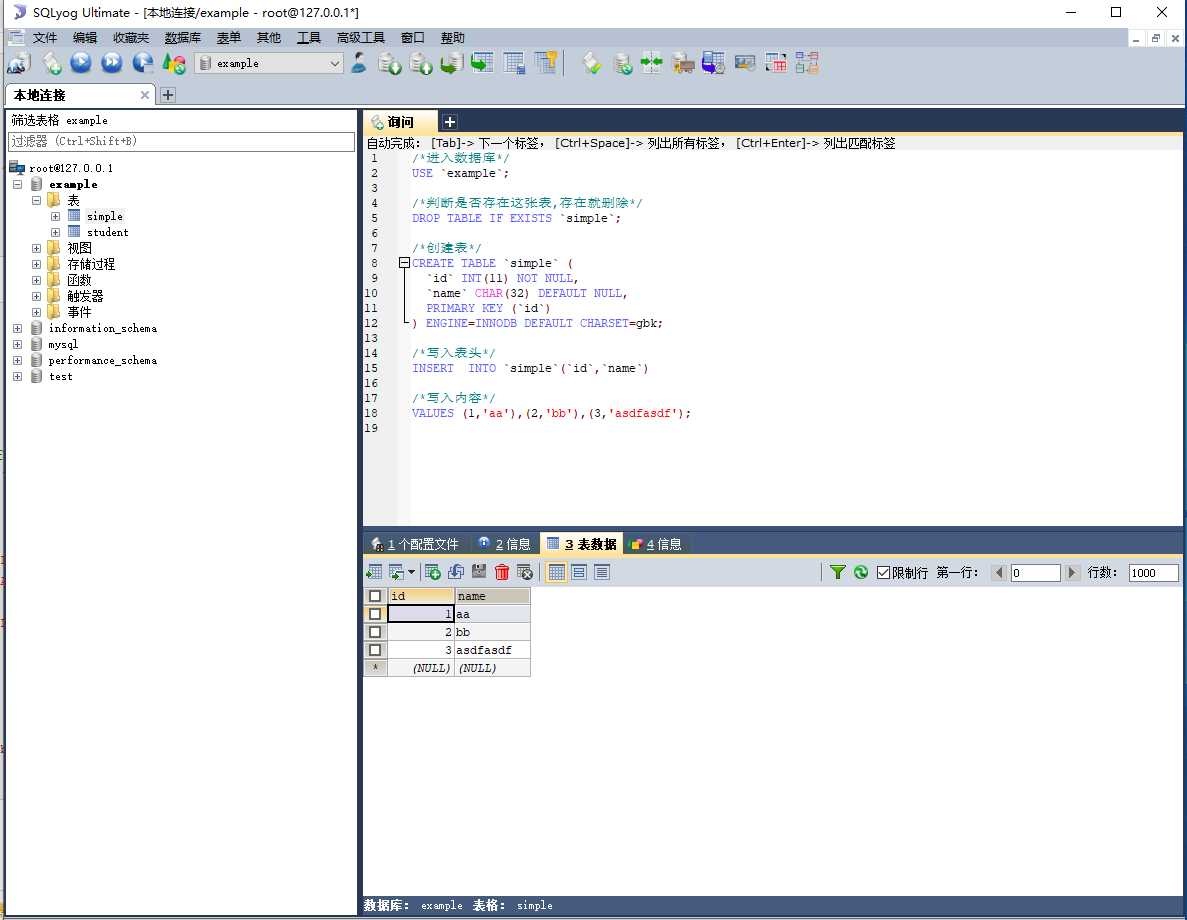This screenshot has width=1187, height=920.
Task: Click the 过滤器 filter input field
Action: point(181,142)
